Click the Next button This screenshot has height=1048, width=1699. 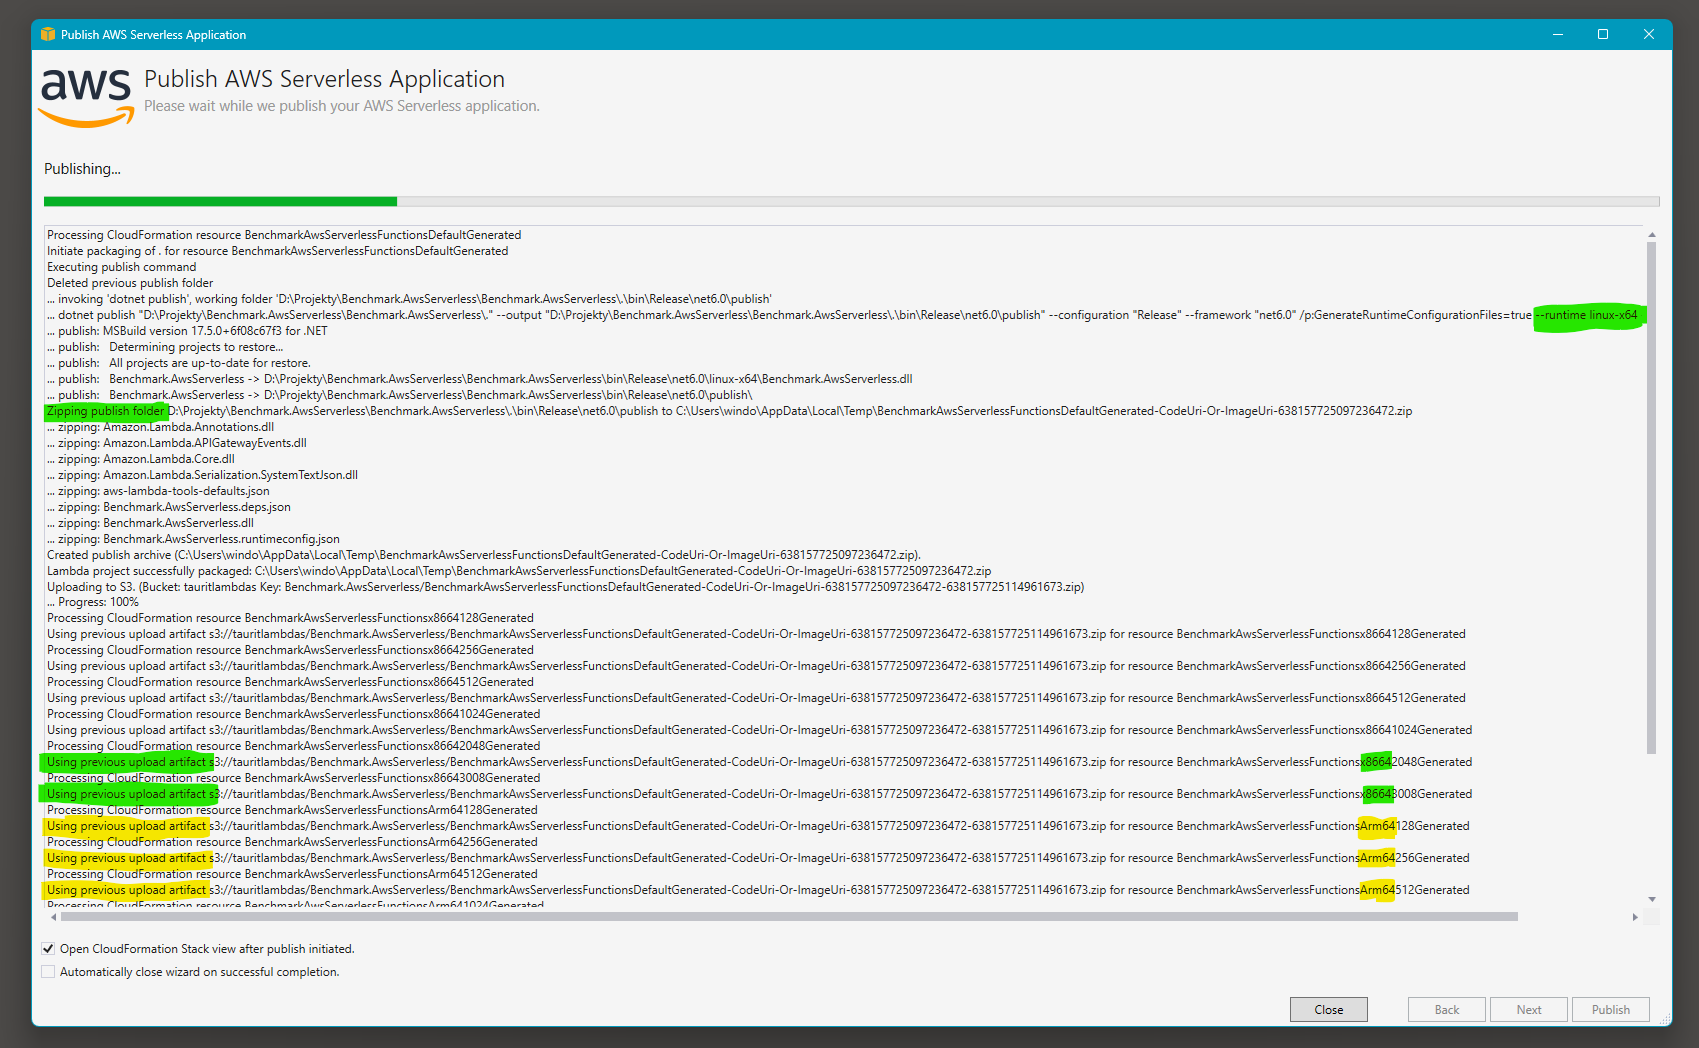point(1528,1010)
